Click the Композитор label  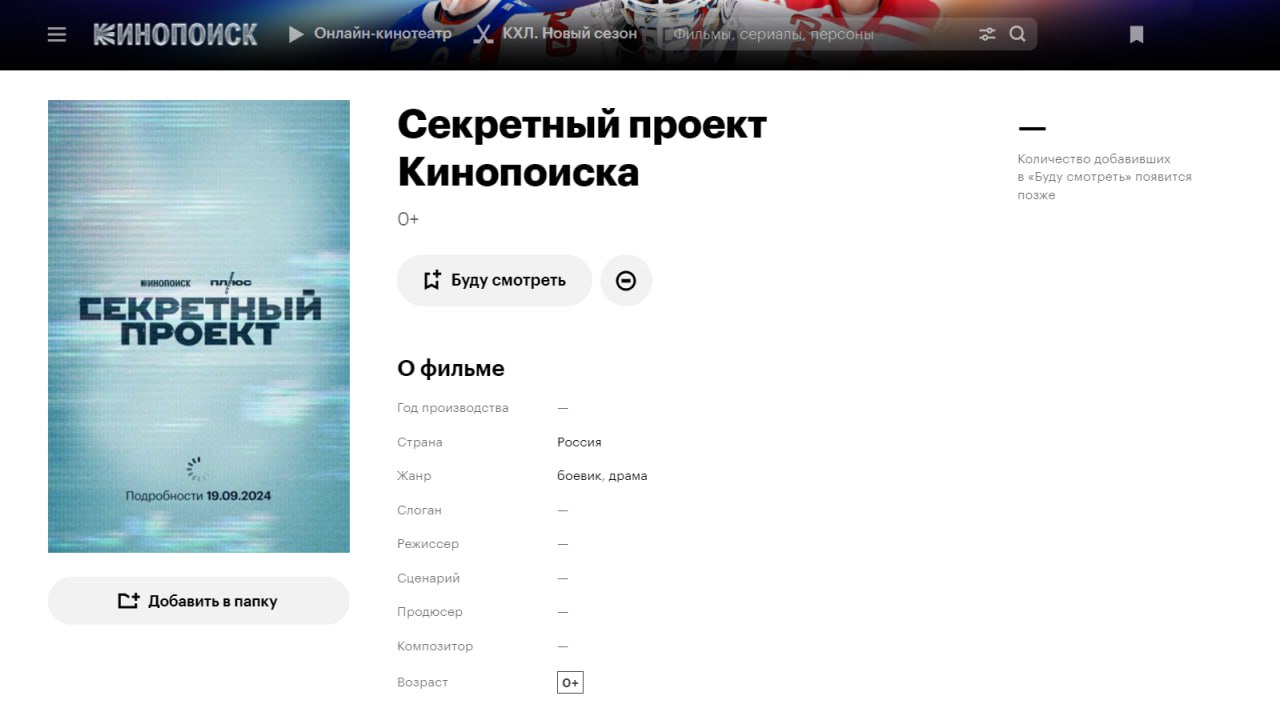(435, 646)
